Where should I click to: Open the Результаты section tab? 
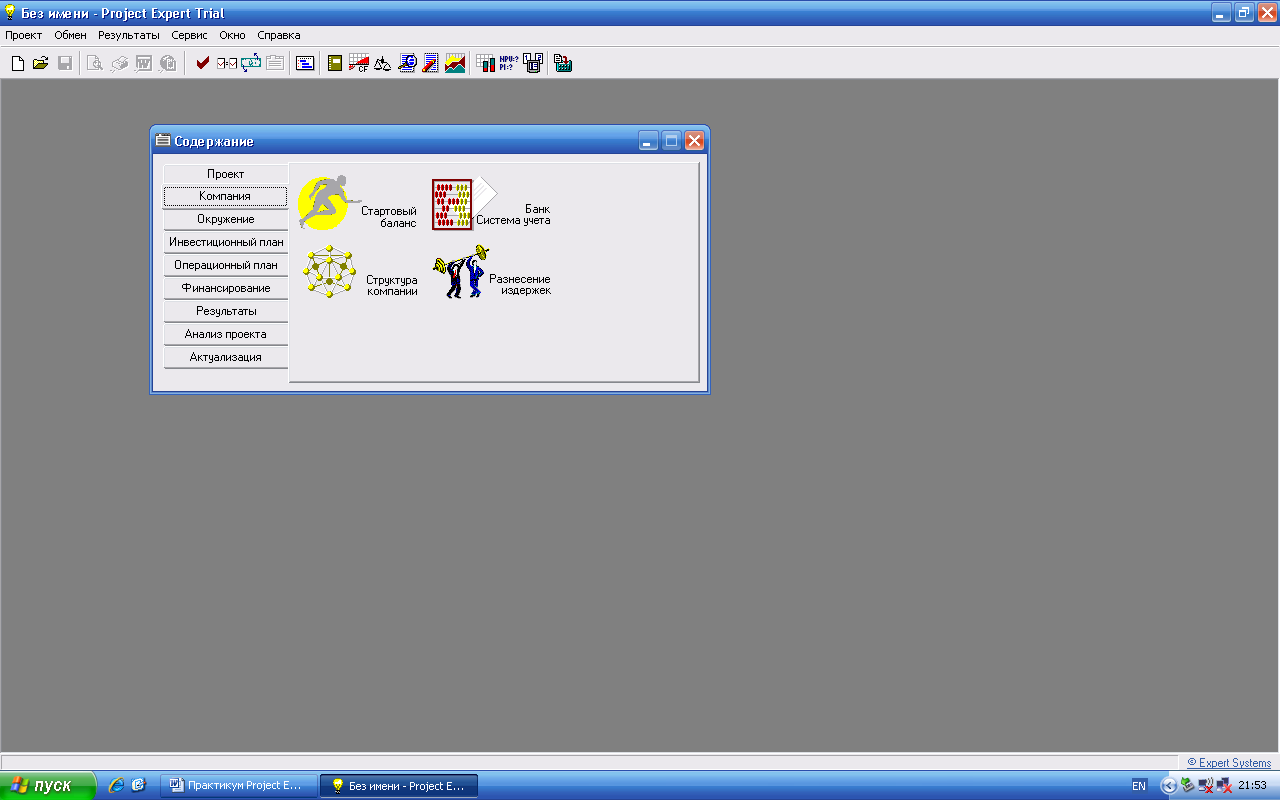225,311
